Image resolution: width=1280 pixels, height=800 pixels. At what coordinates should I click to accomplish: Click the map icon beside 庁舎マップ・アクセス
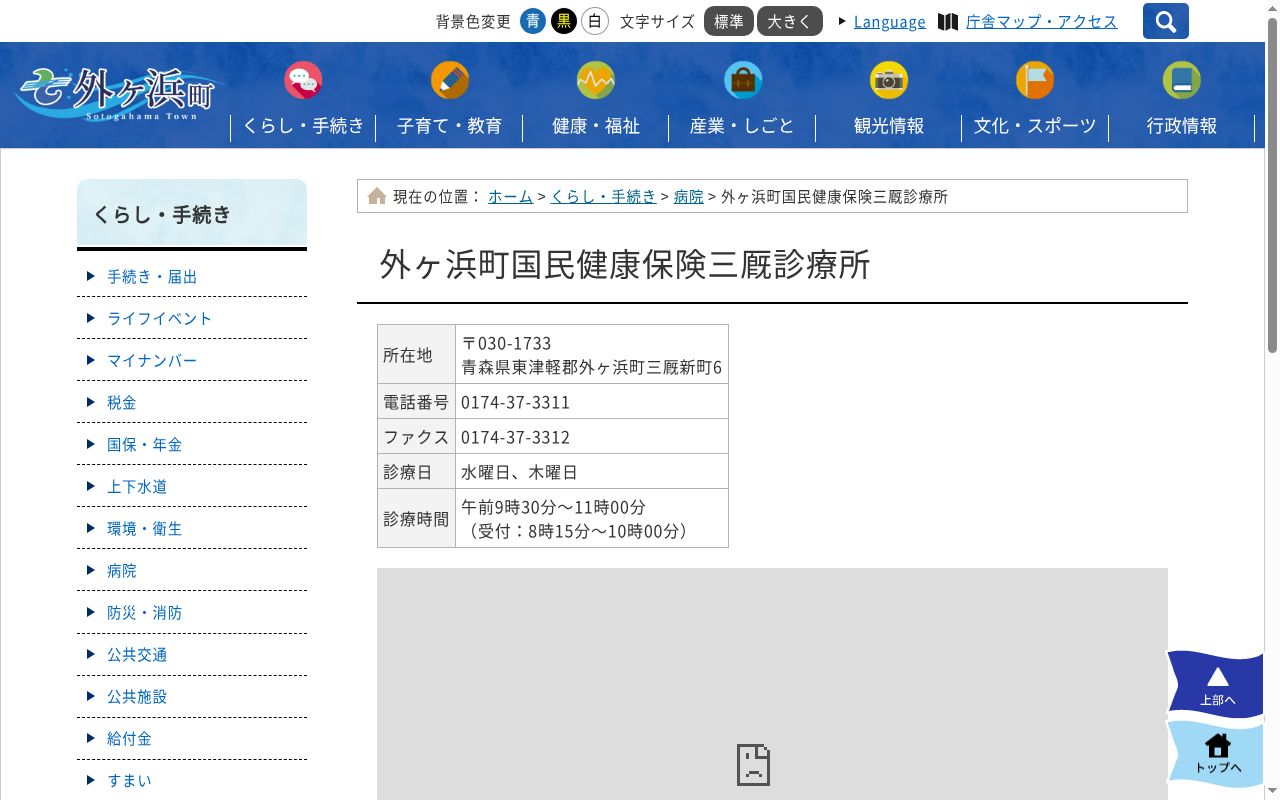tap(948, 22)
